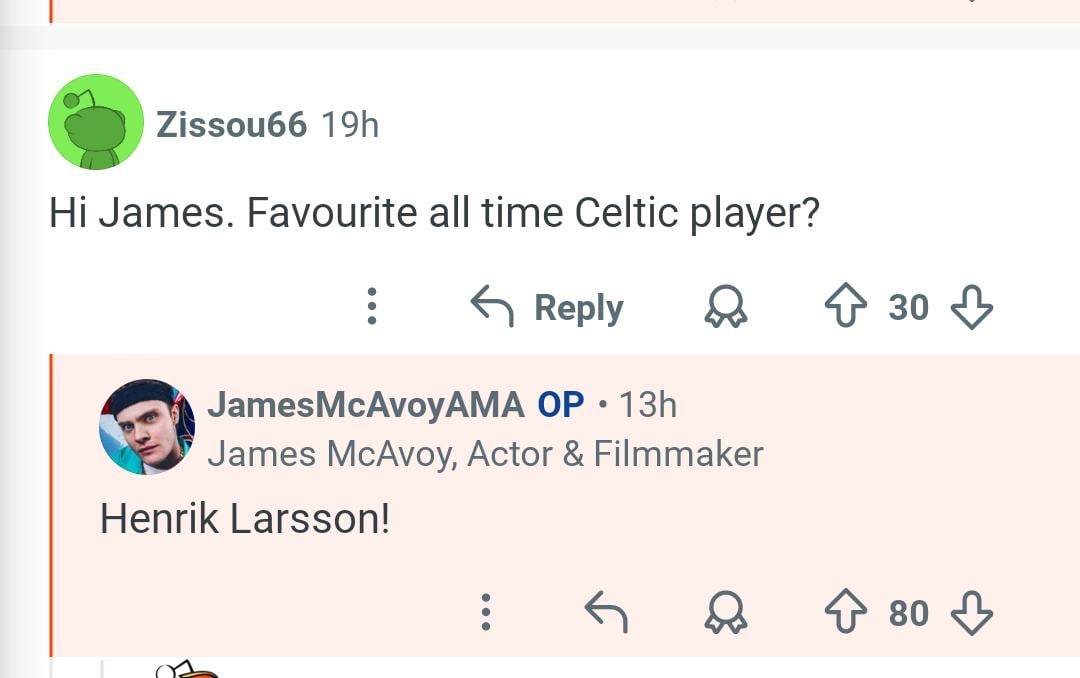Tap the "Henrik Larsson!" comment text
This screenshot has height=678, width=1080.
245,518
